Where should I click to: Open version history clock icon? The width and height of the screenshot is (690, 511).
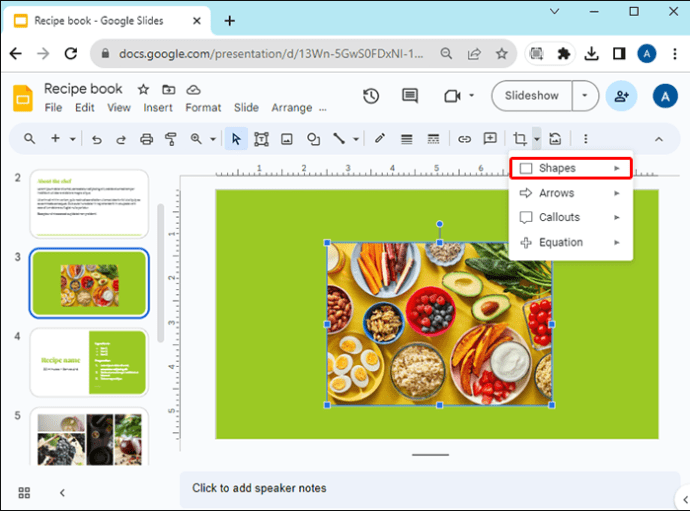point(371,96)
